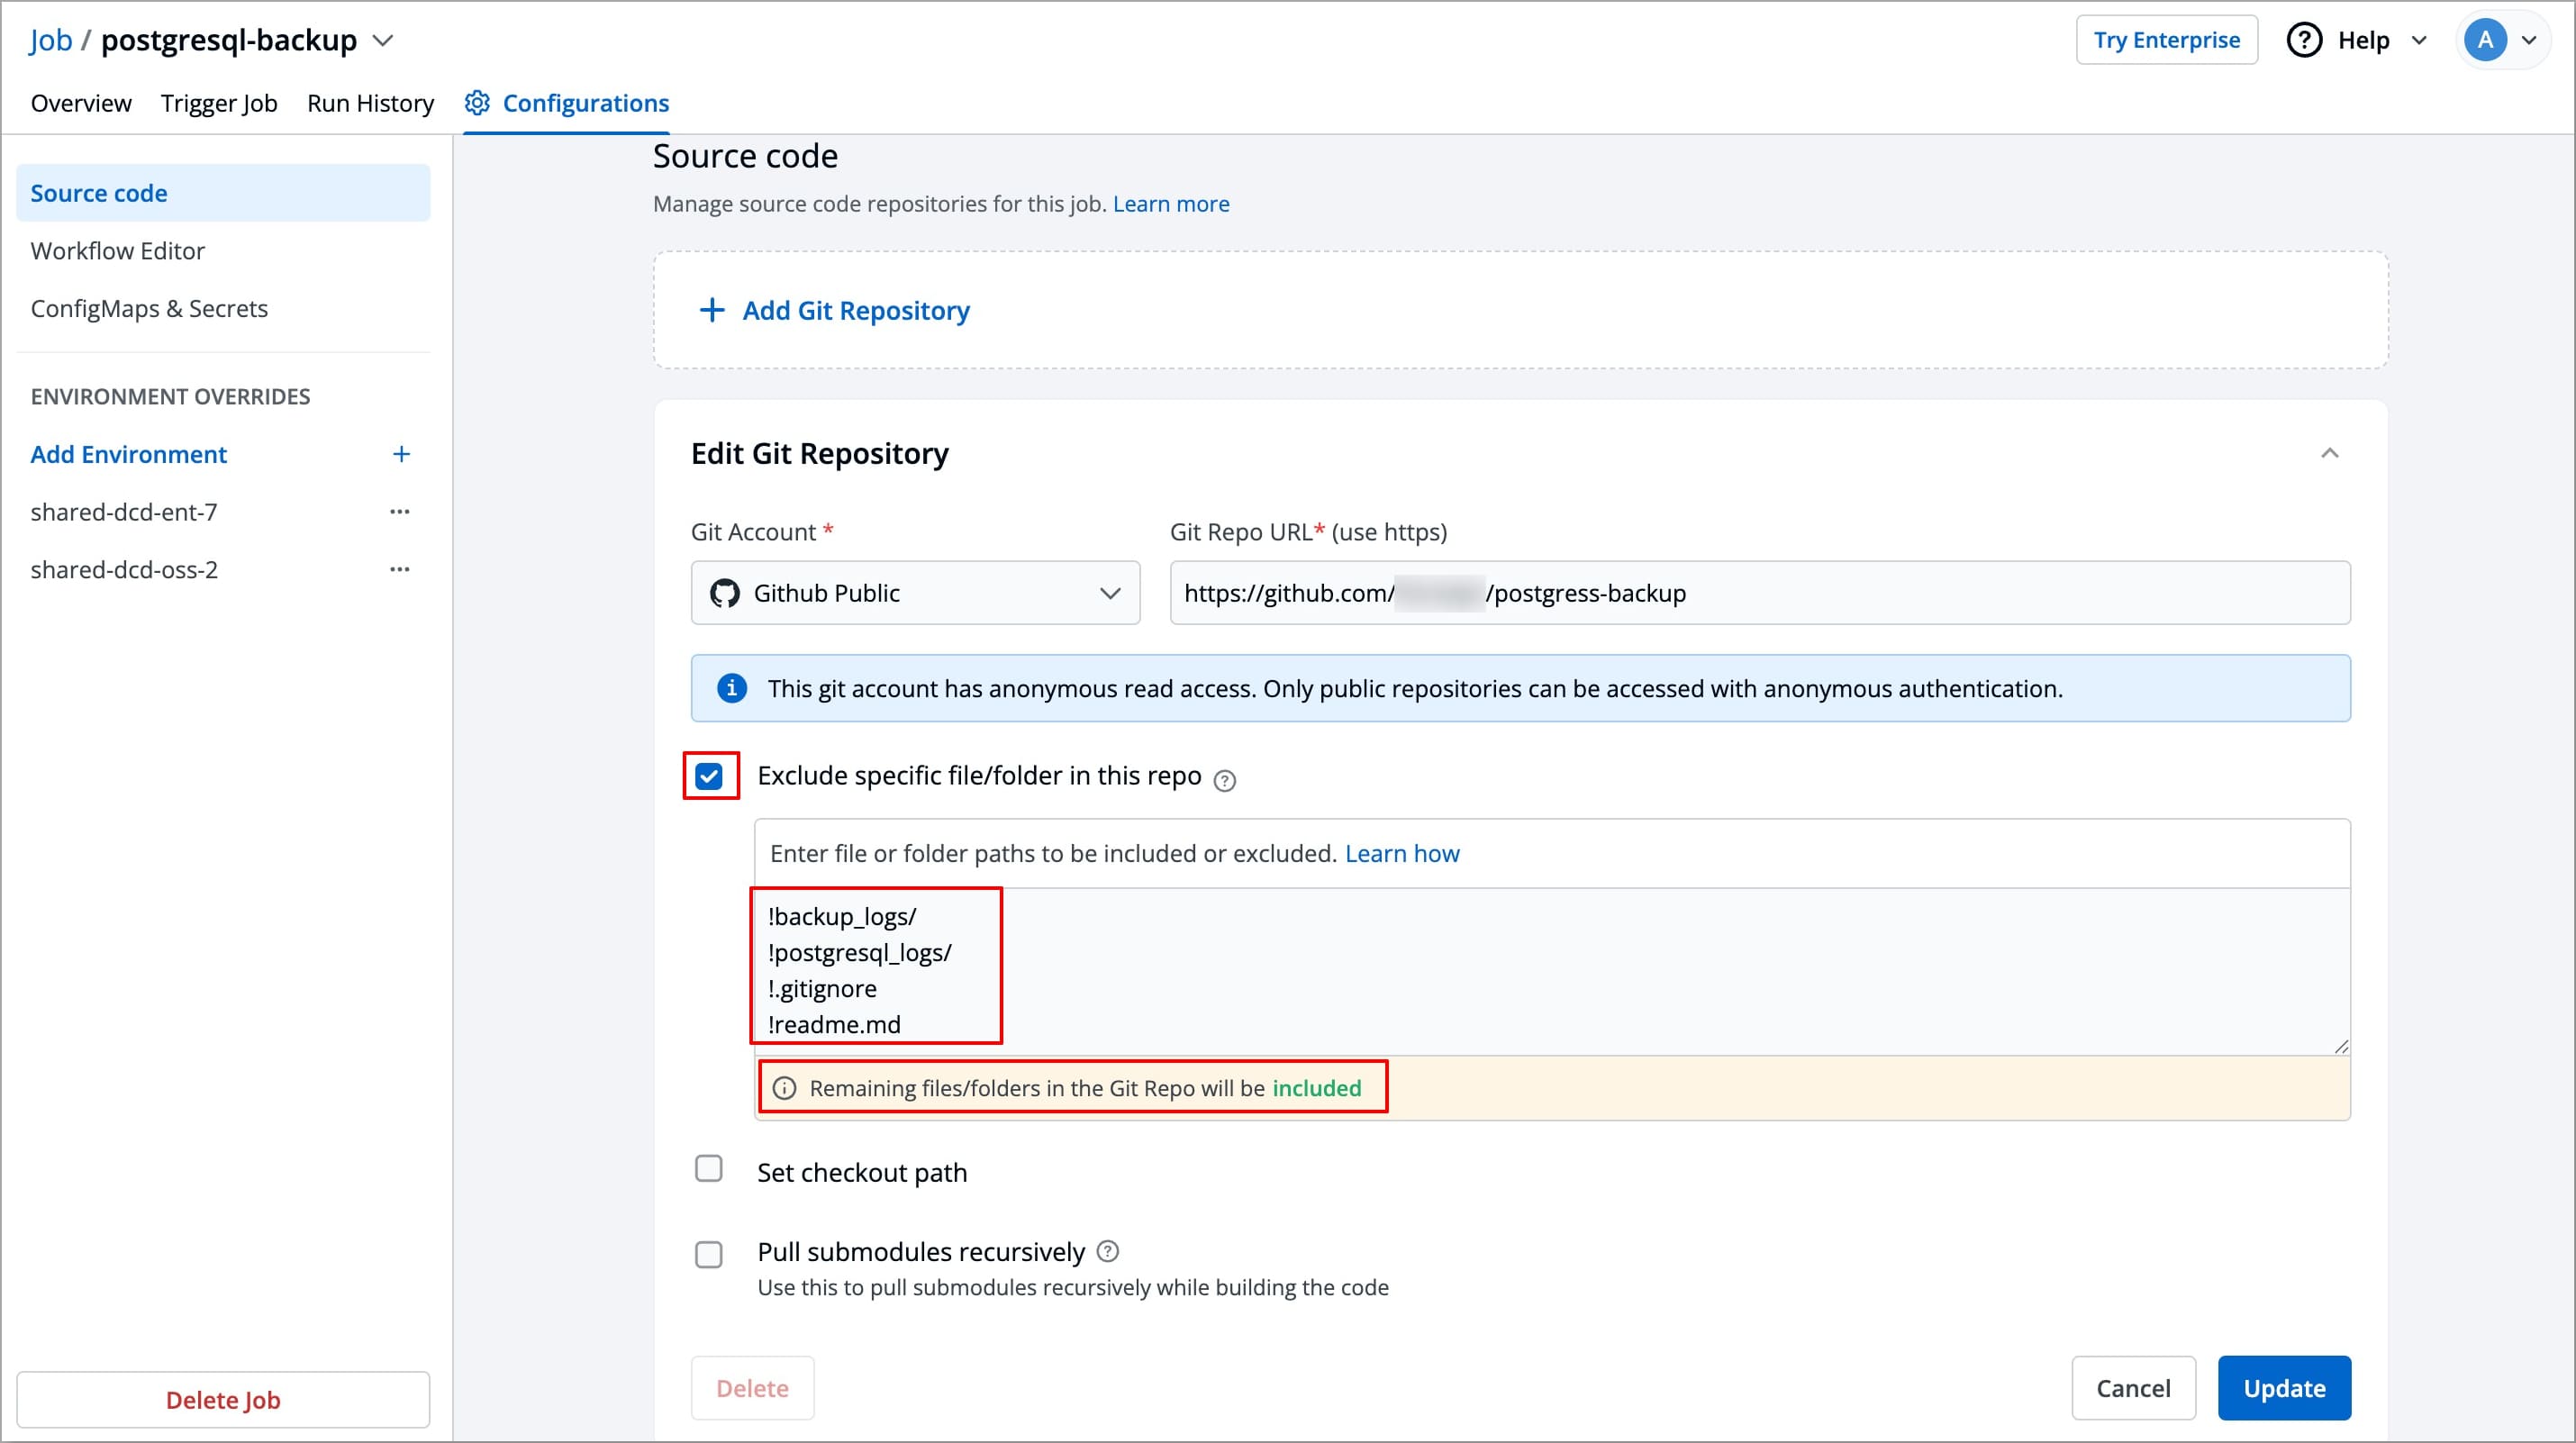The image size is (2576, 1443).
Task: Uncheck Exclude specific file/folder in this repo
Action: (x=709, y=776)
